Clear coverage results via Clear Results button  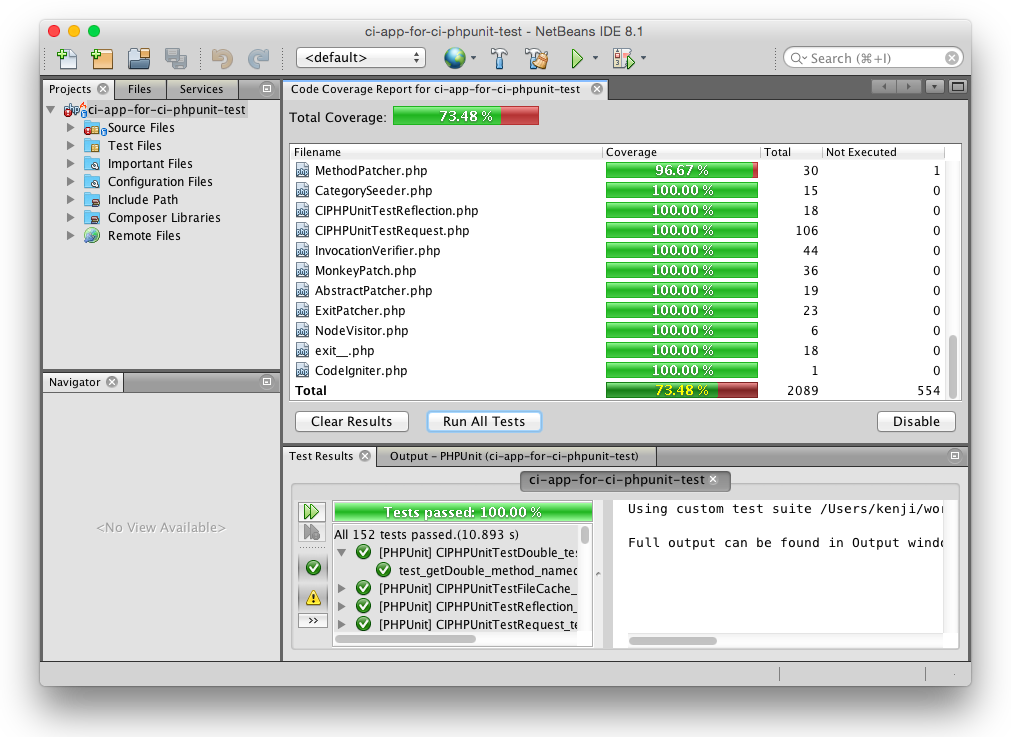click(351, 421)
